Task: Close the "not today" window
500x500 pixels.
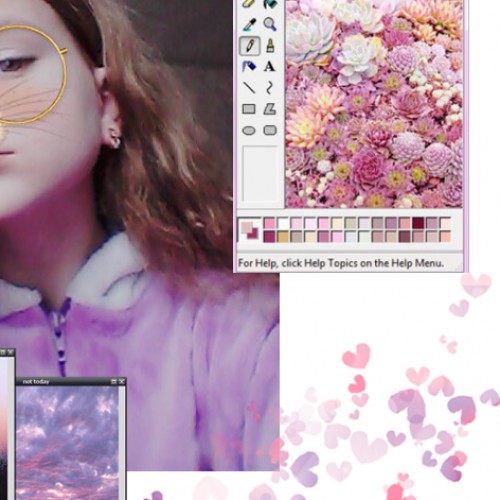Action: (121, 381)
